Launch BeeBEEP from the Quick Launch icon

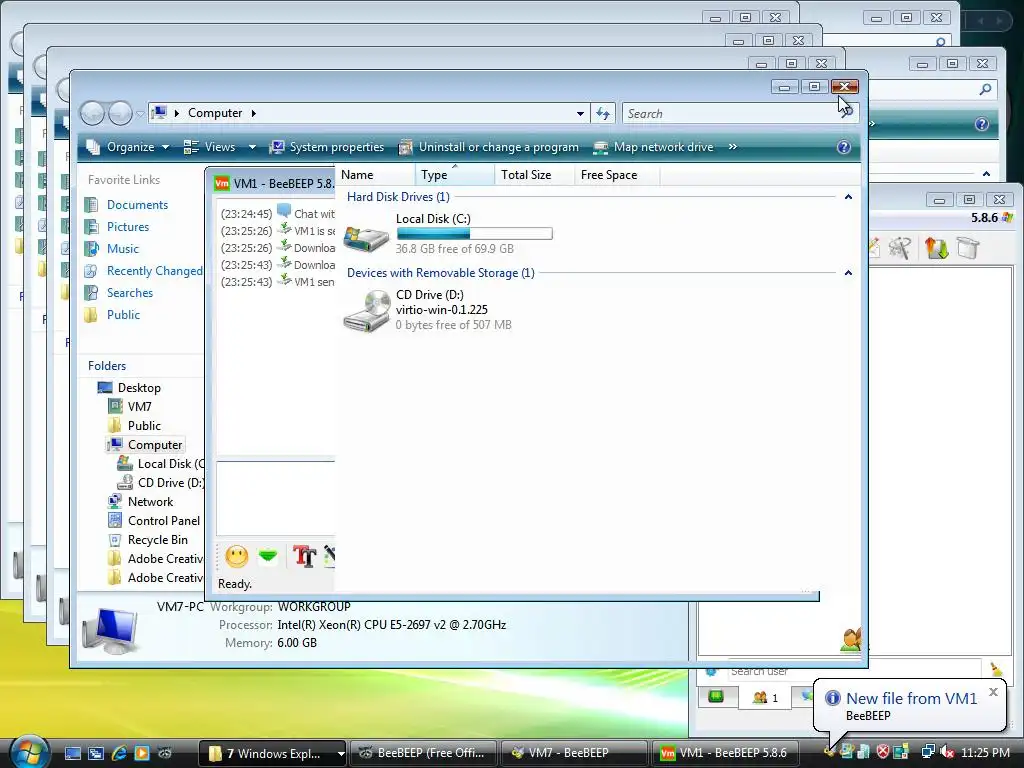pos(165,753)
